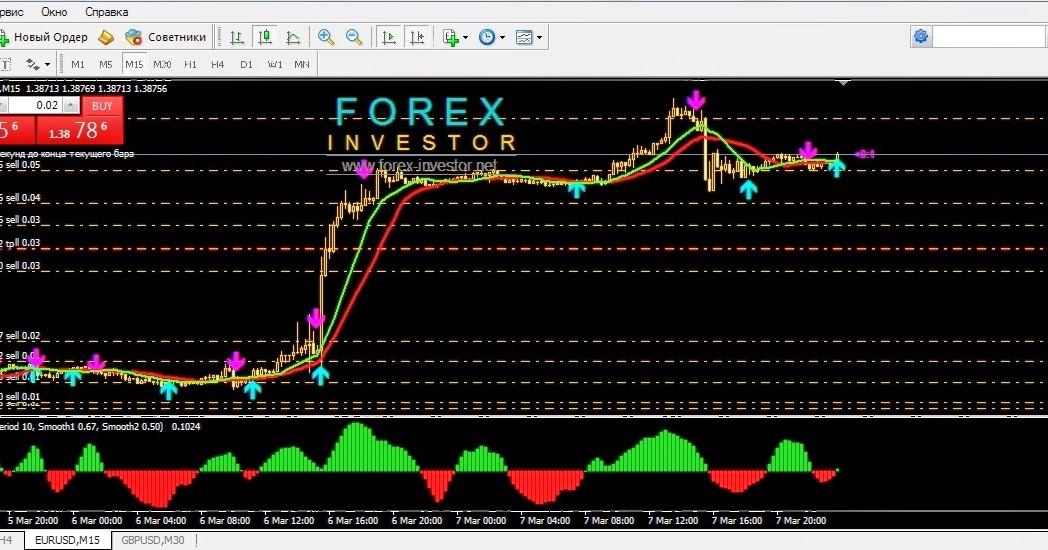Screen dimensions: 1048x550
Task: Open the Справка menu
Action: [x=107, y=12]
